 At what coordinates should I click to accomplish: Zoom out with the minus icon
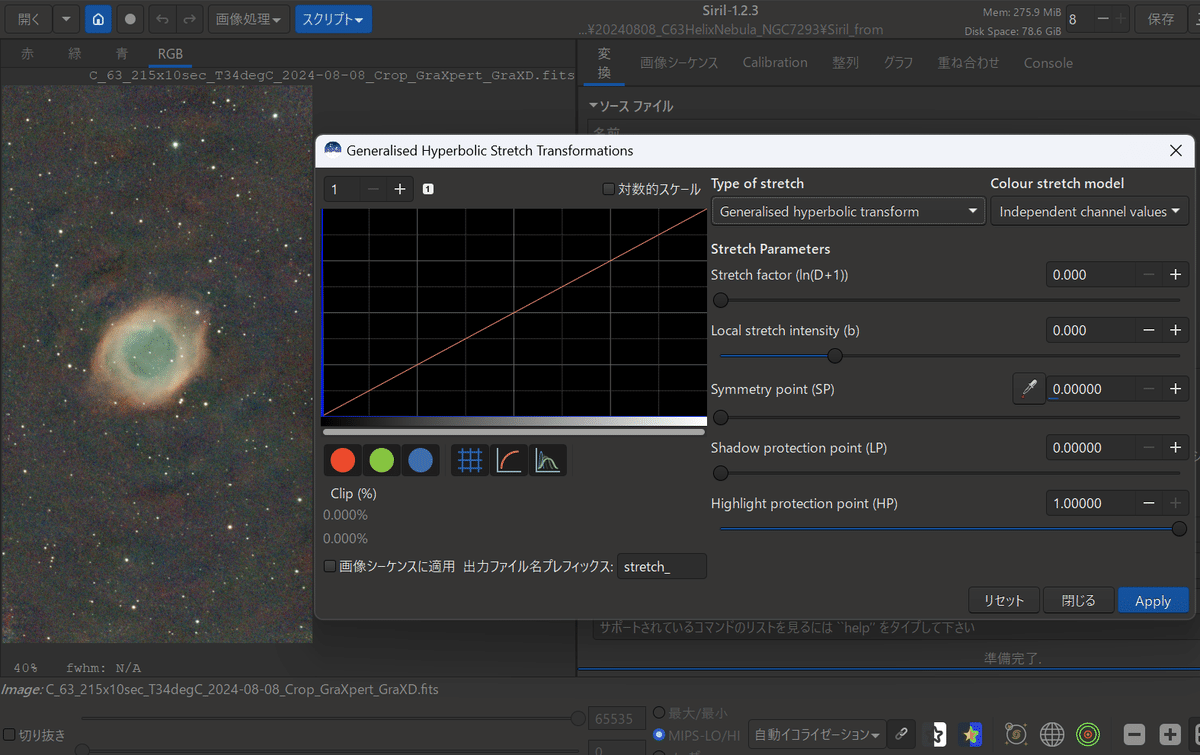pyautogui.click(x=1134, y=734)
